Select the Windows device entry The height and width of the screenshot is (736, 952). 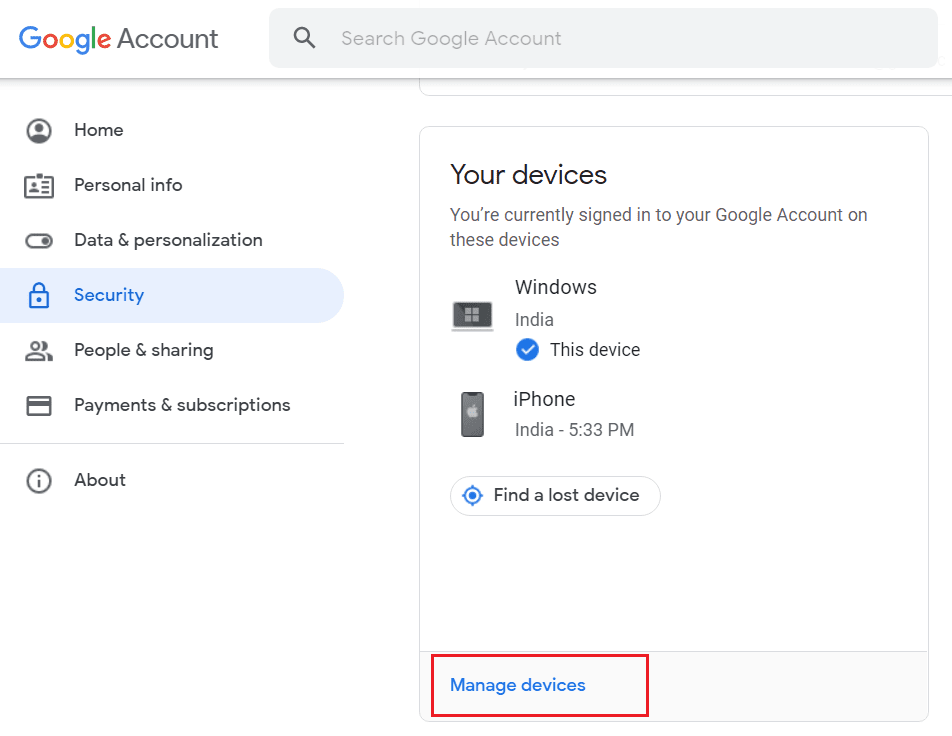point(555,288)
